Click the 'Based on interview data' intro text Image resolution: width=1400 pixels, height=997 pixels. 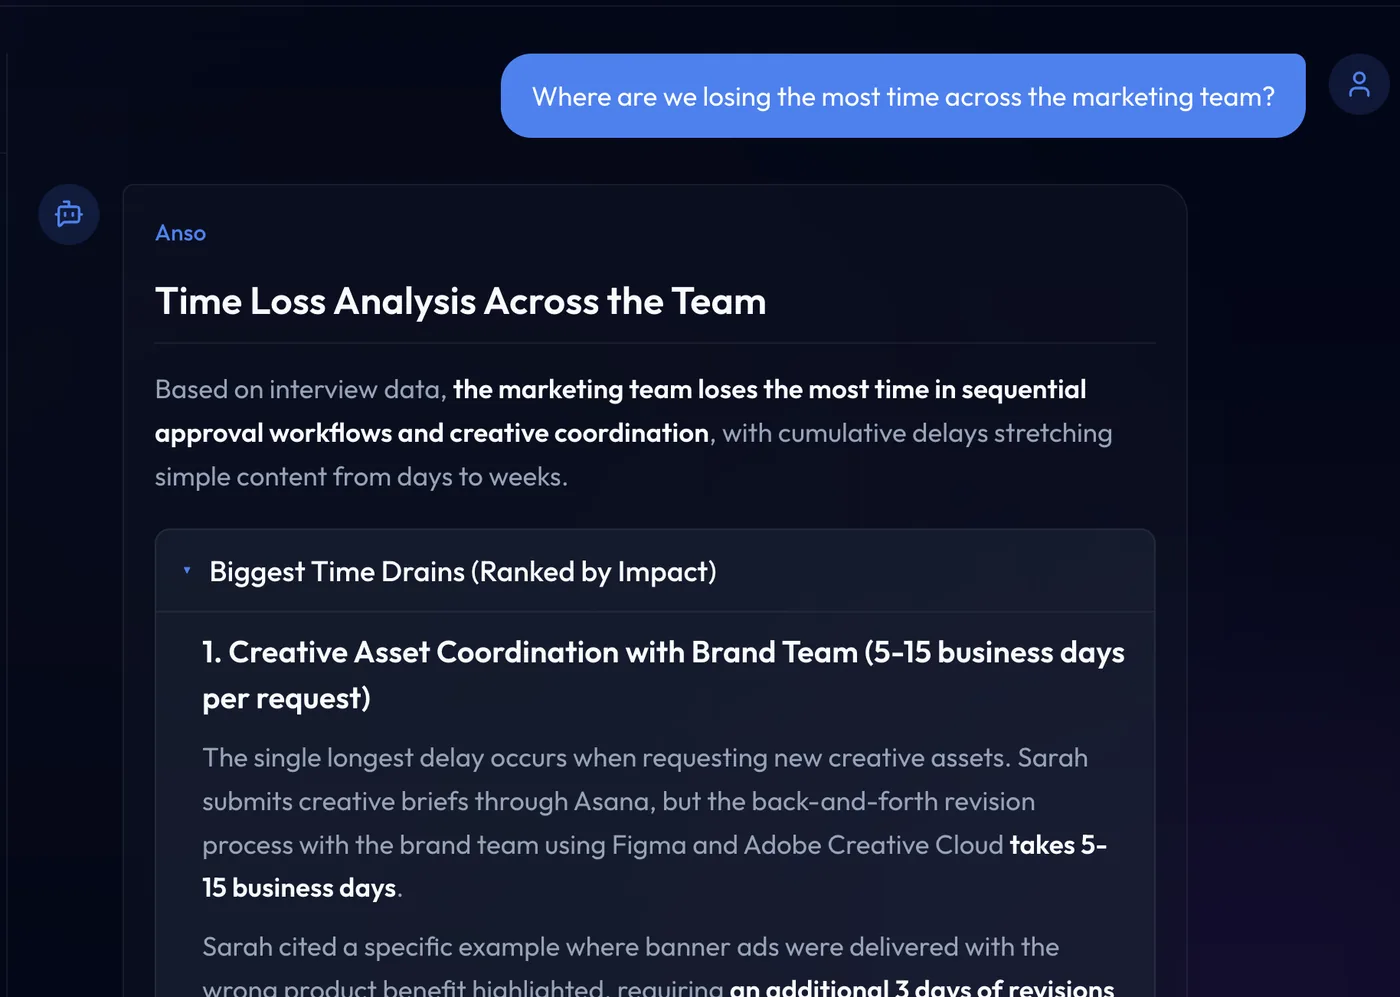300,390
